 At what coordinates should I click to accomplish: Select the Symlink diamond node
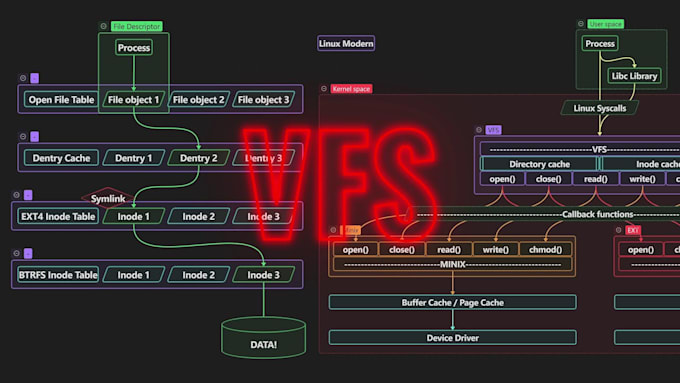(x=108, y=199)
